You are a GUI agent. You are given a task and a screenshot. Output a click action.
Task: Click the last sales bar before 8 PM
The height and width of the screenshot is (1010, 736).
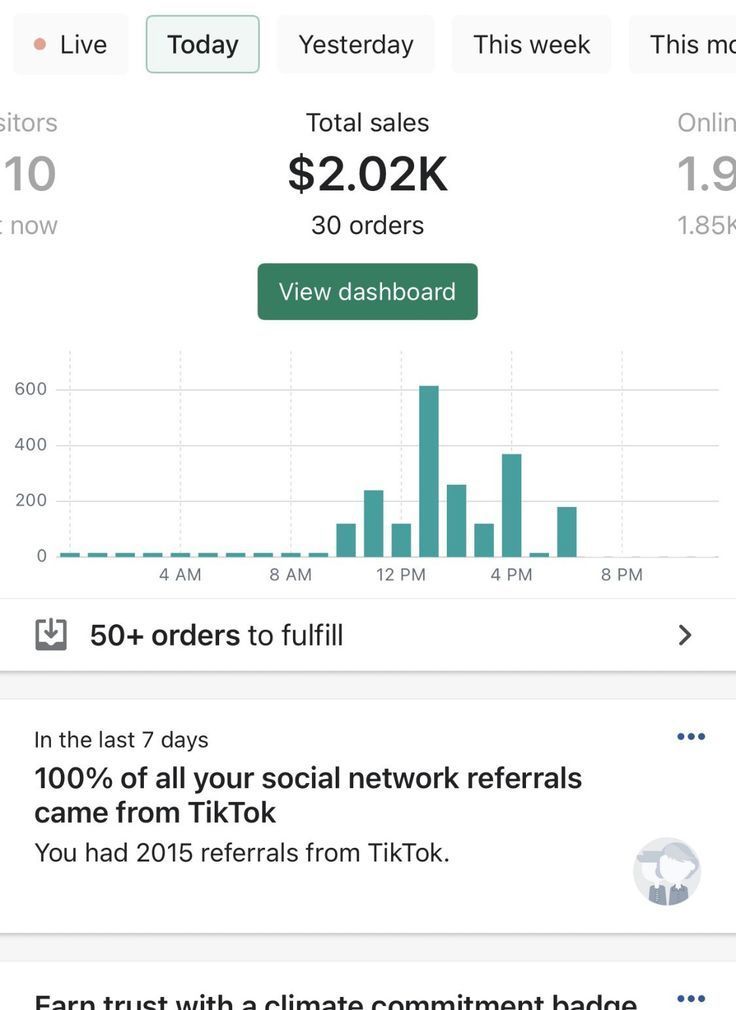coord(567,531)
